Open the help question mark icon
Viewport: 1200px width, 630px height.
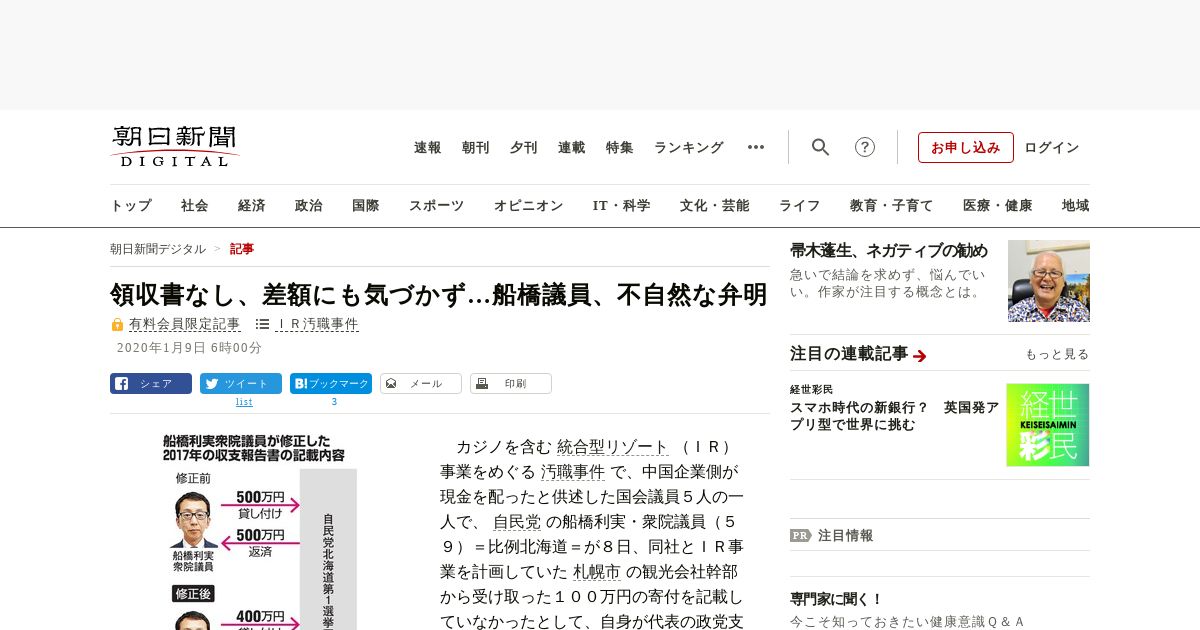pyautogui.click(x=865, y=147)
